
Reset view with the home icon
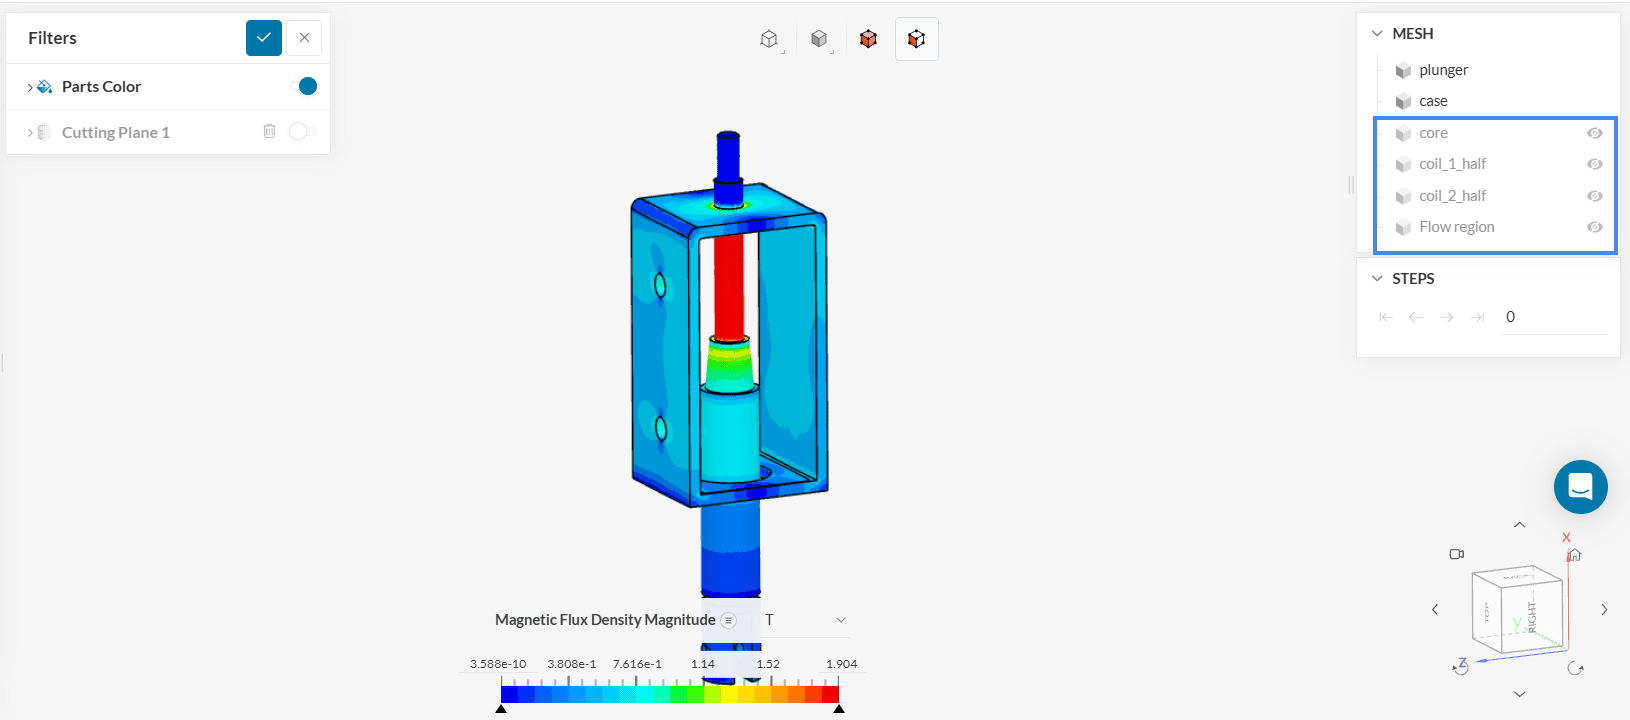[x=1574, y=555]
